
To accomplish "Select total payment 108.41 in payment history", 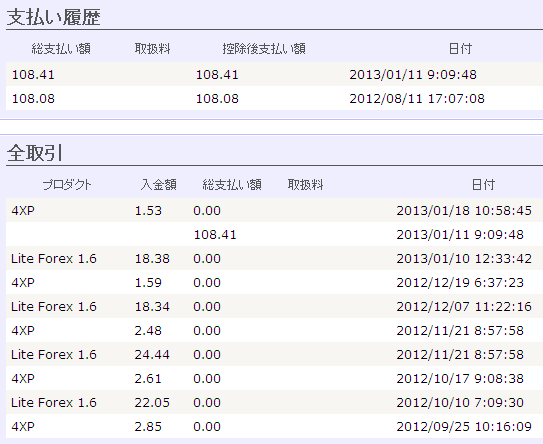I will coord(33,75).
